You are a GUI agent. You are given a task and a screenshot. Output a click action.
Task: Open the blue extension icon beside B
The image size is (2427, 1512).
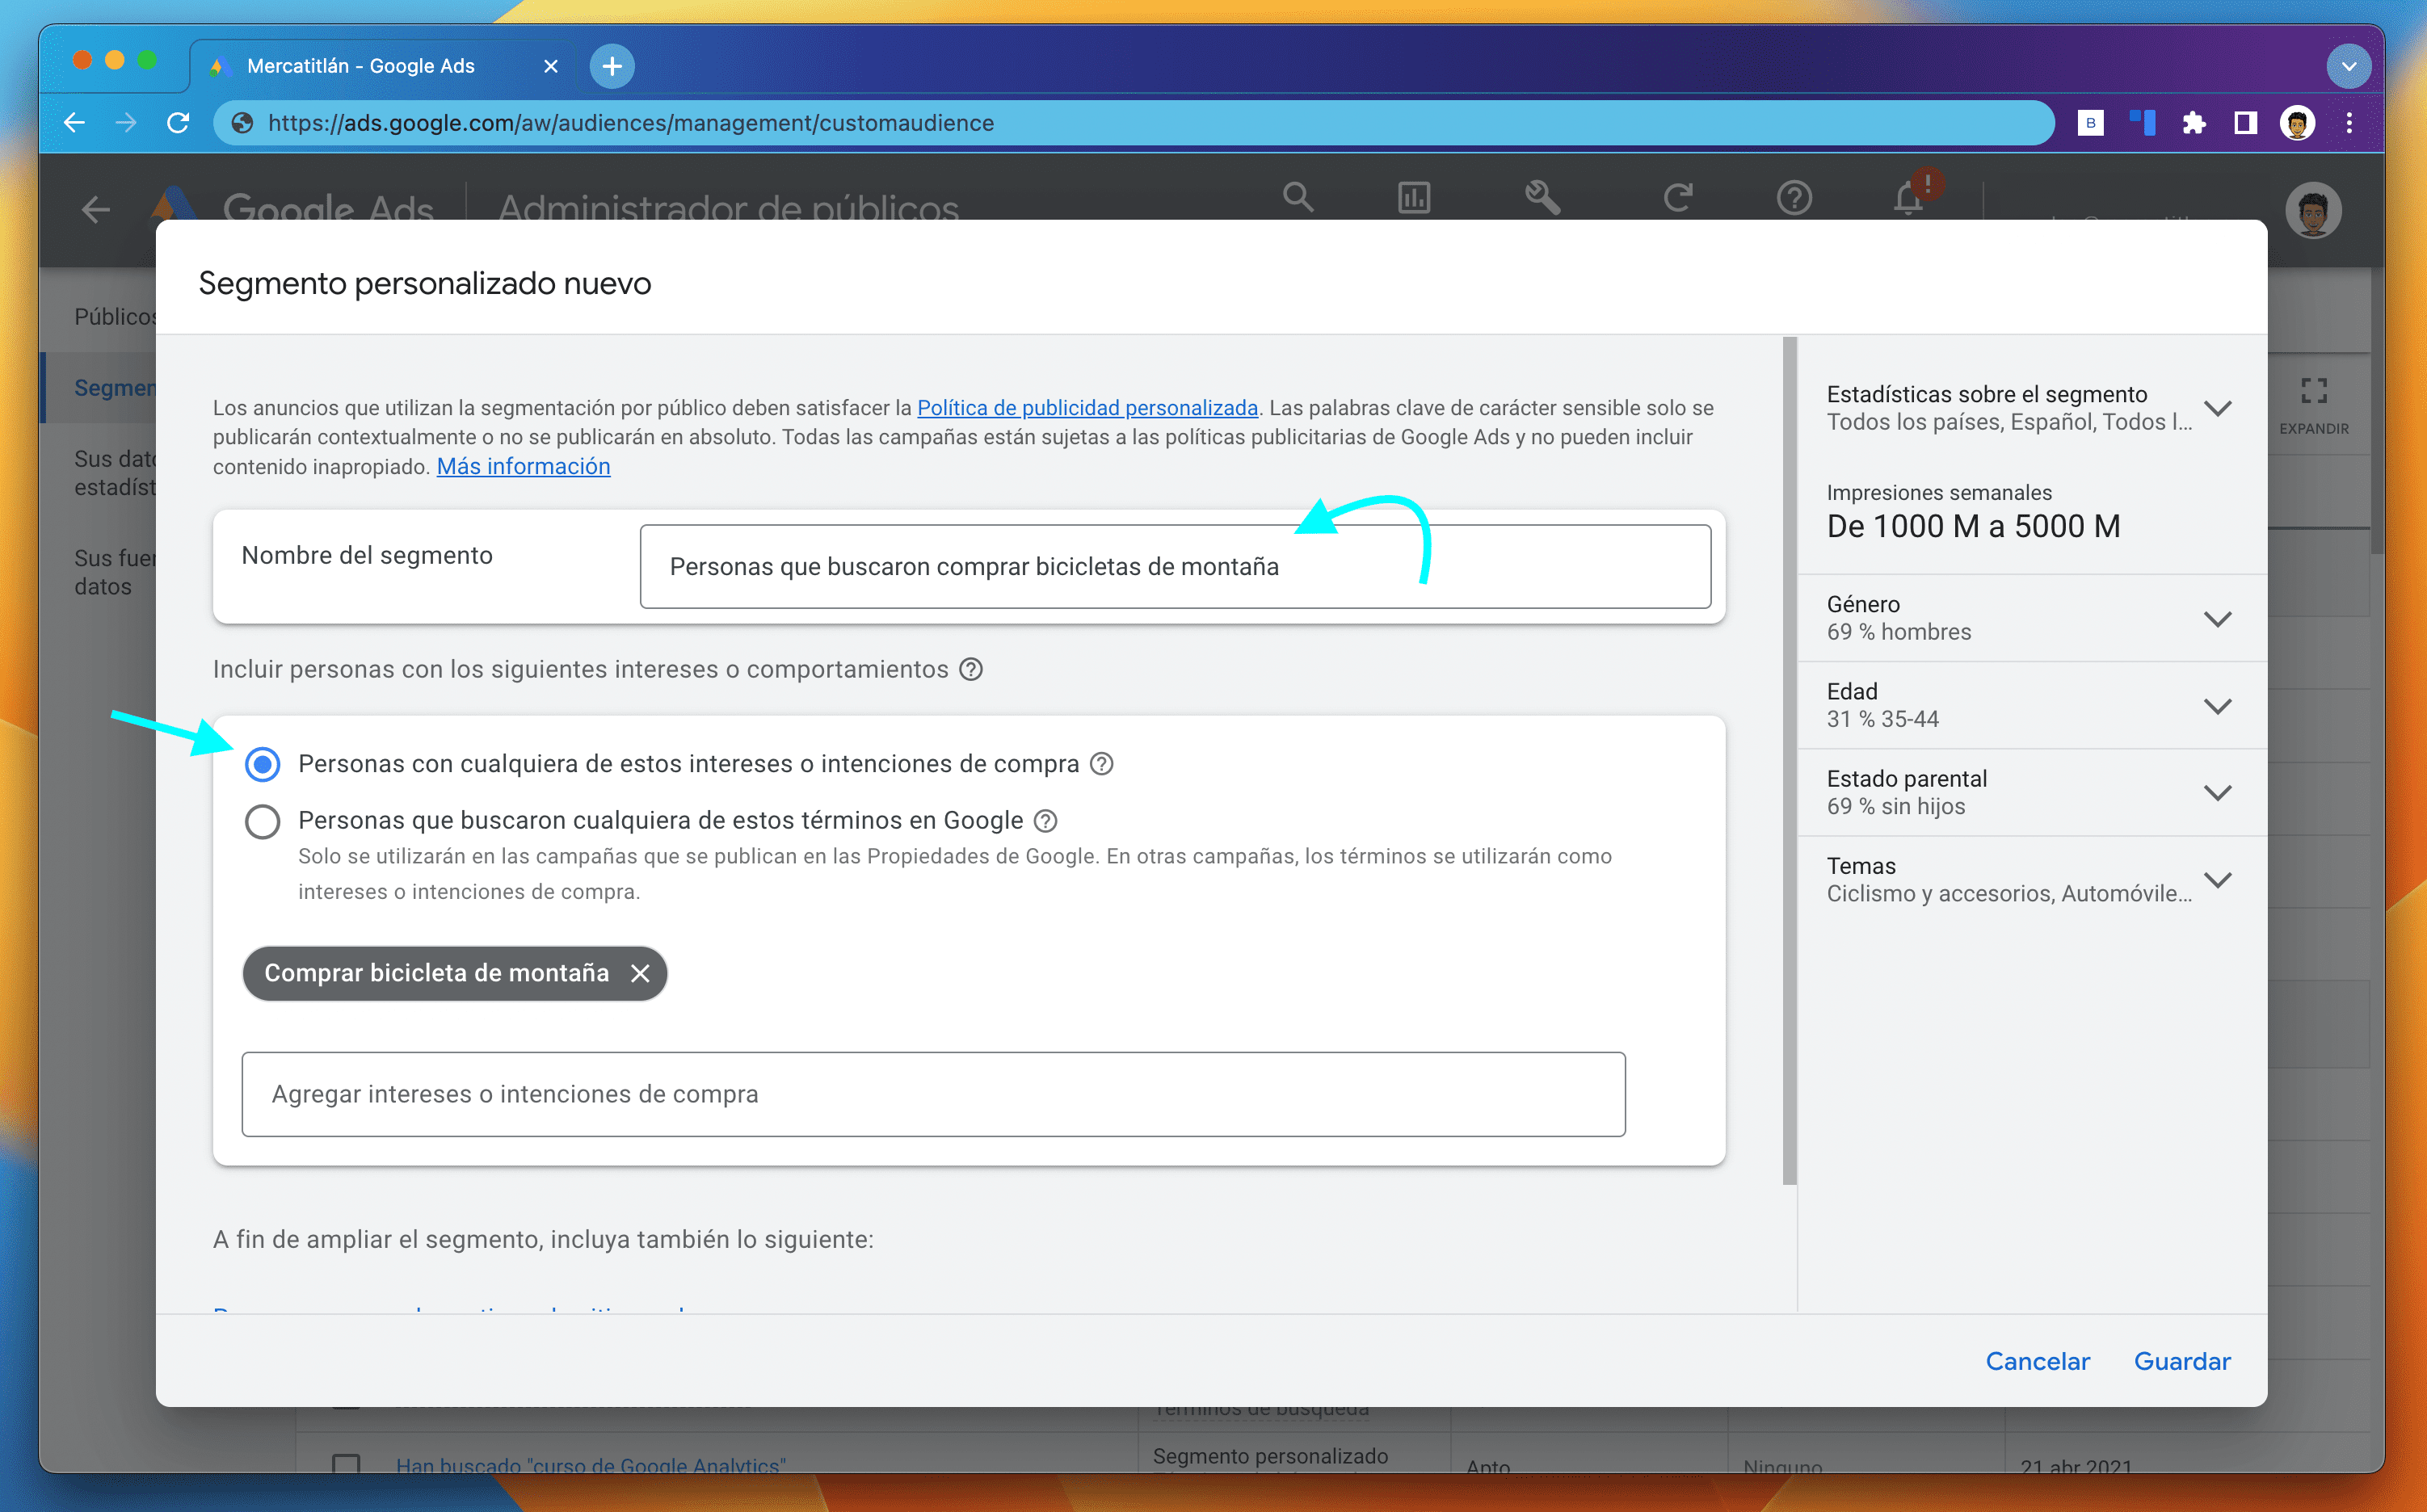[x=2142, y=123]
